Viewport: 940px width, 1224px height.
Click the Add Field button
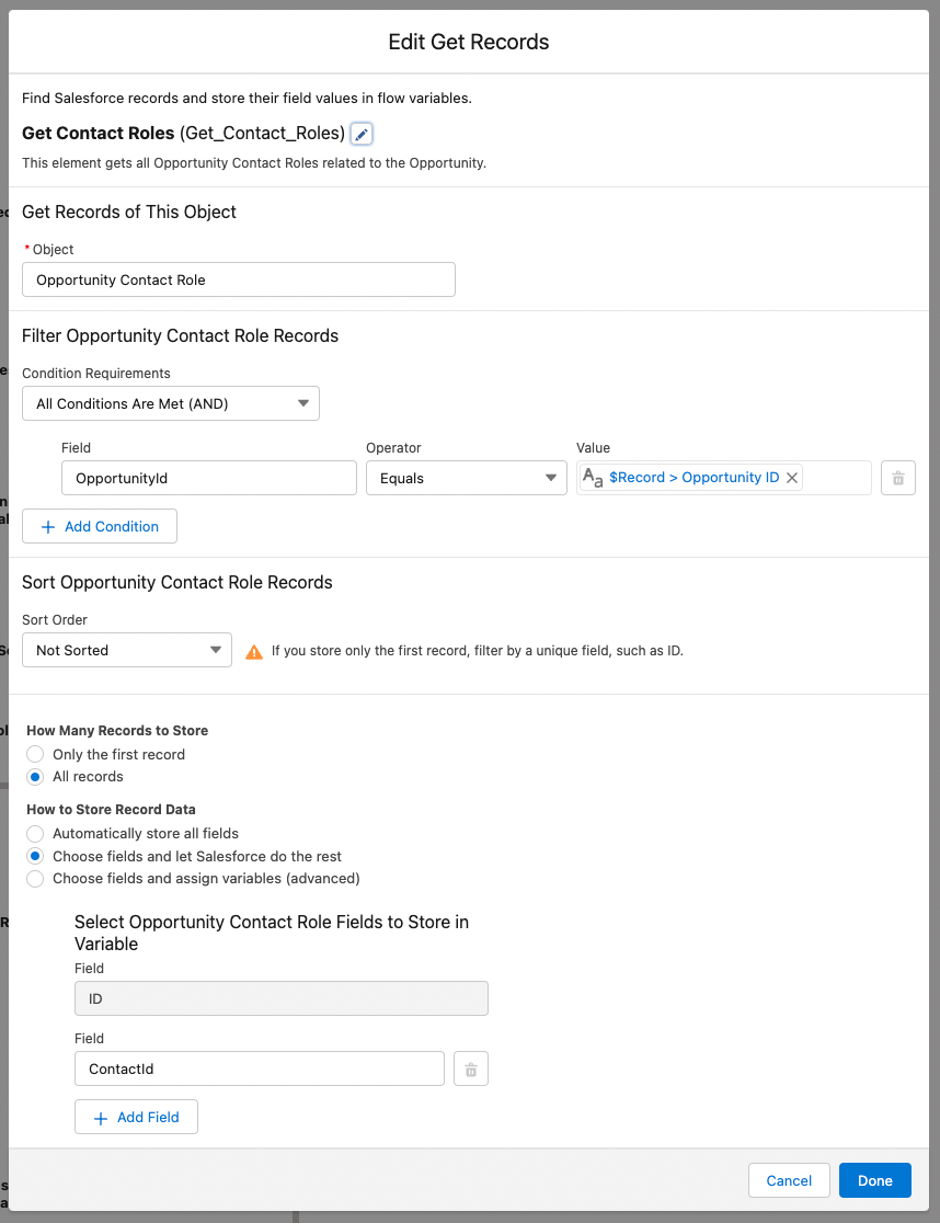[136, 1116]
